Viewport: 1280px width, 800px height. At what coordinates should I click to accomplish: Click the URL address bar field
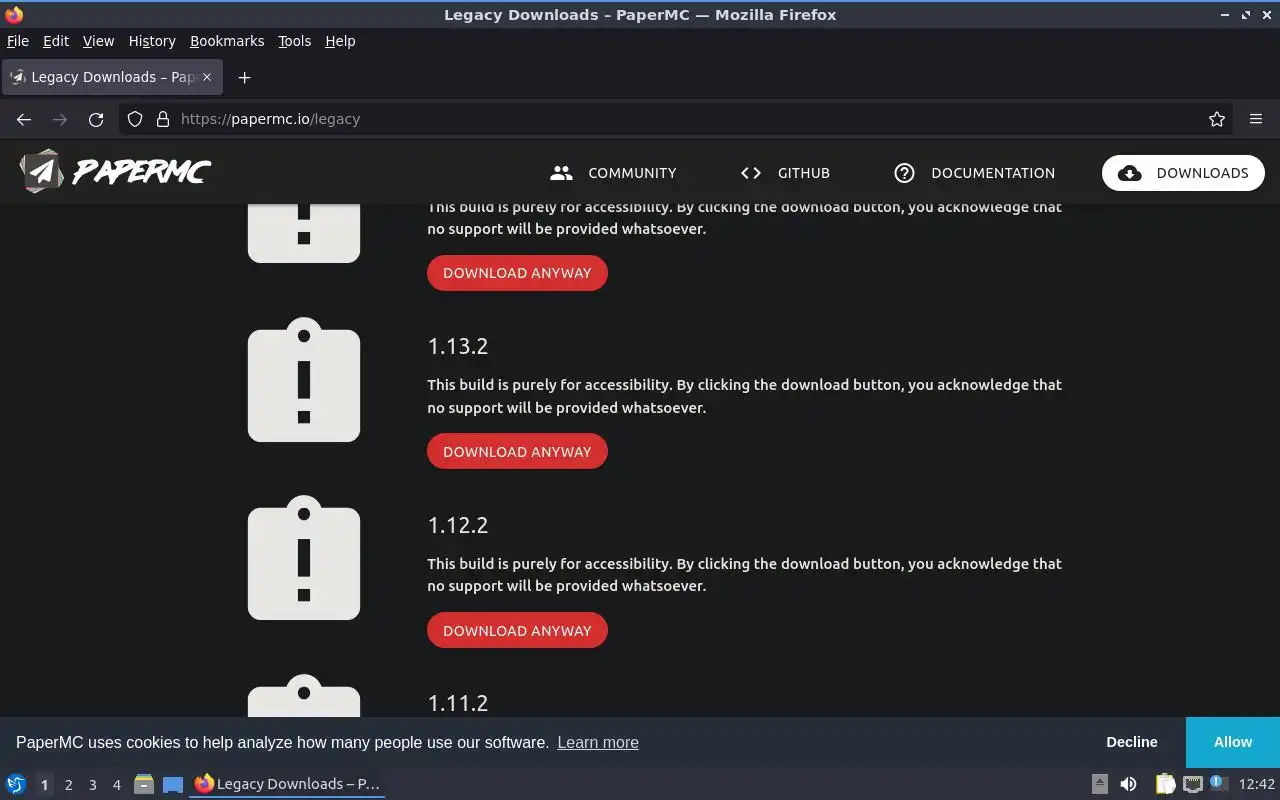click(676, 119)
